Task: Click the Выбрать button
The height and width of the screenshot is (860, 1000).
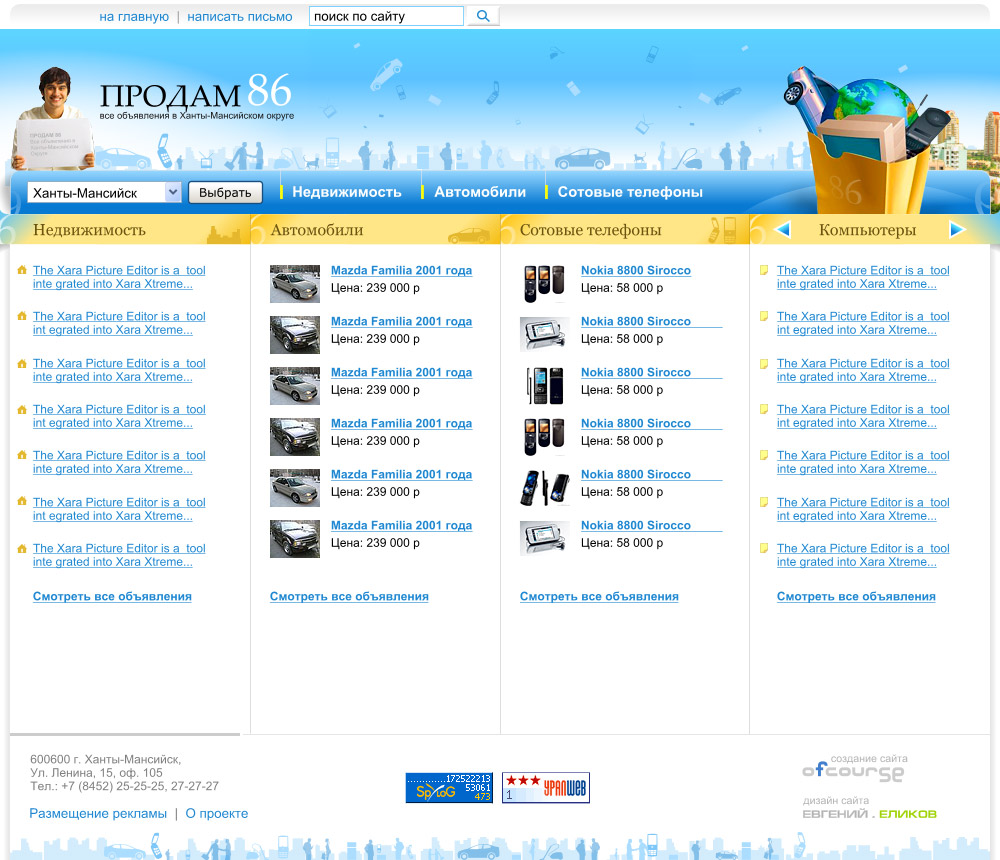Action: point(225,193)
